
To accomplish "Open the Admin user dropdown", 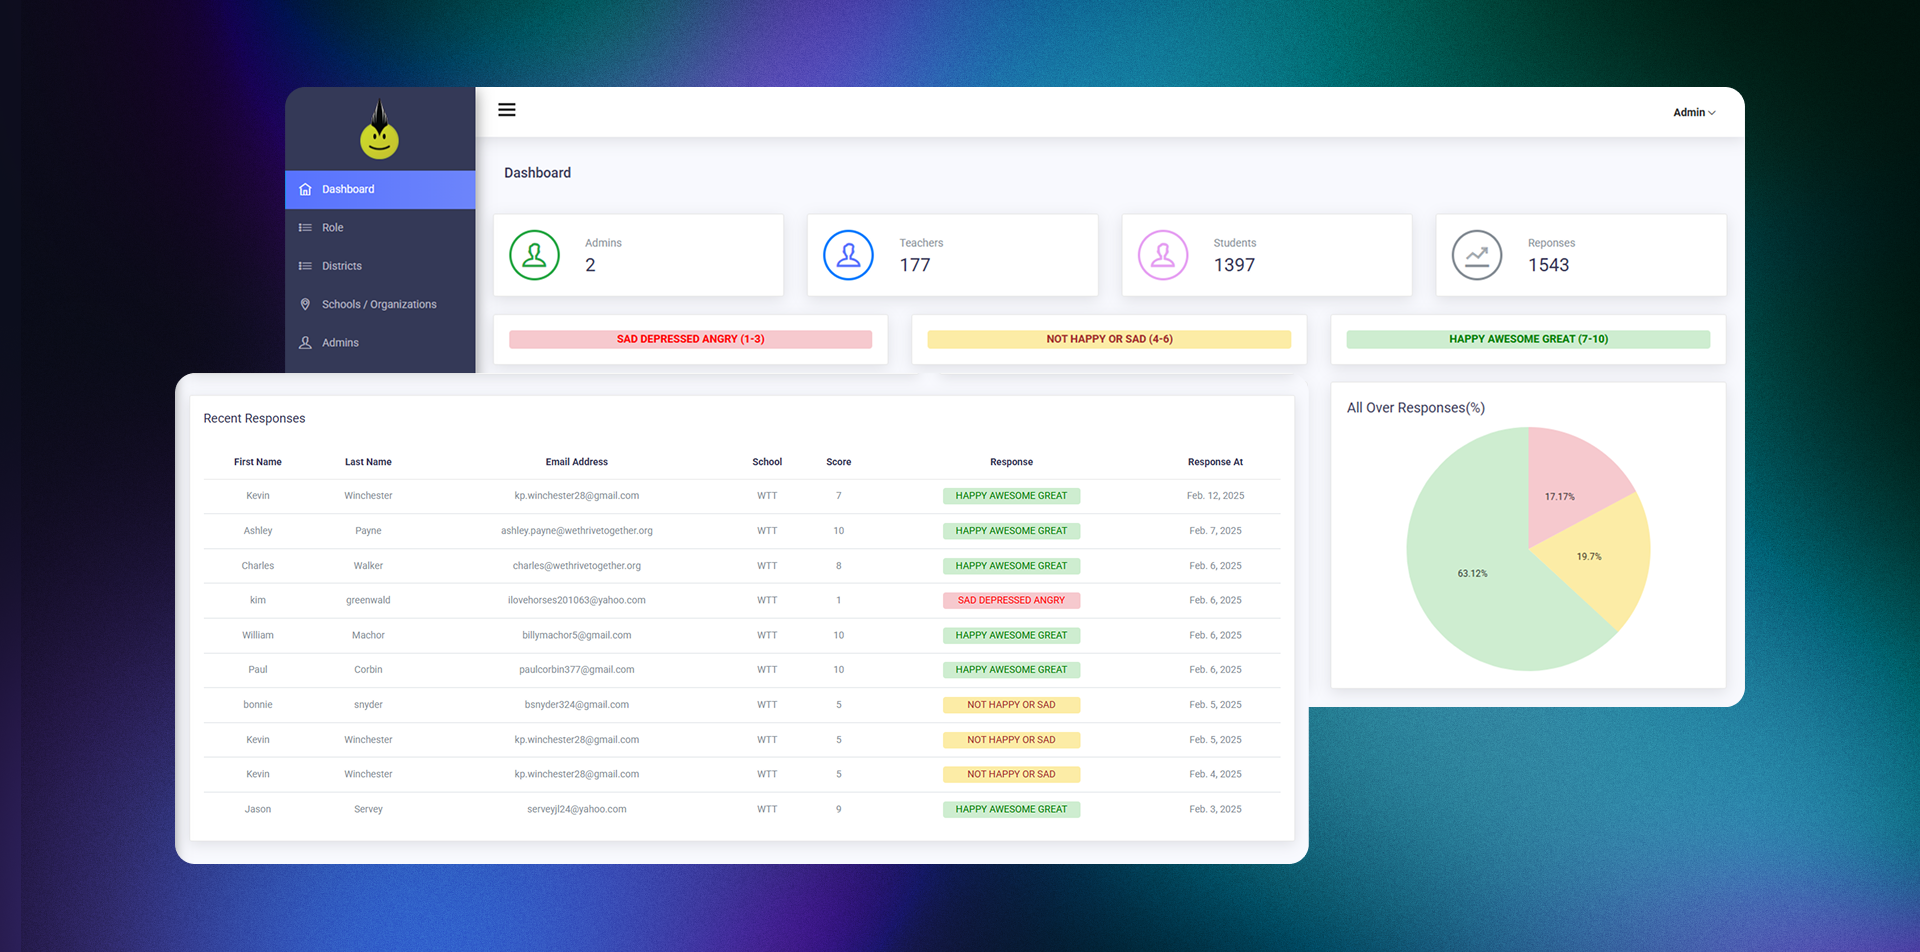I will (x=1693, y=112).
